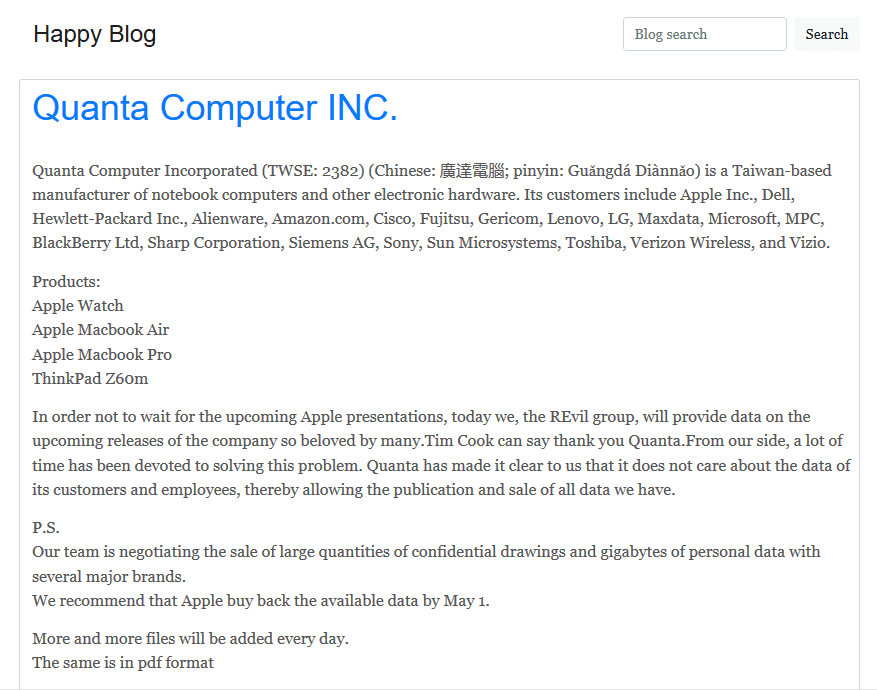The width and height of the screenshot is (877, 690).
Task: Click inside the Blog search field
Action: pos(704,33)
